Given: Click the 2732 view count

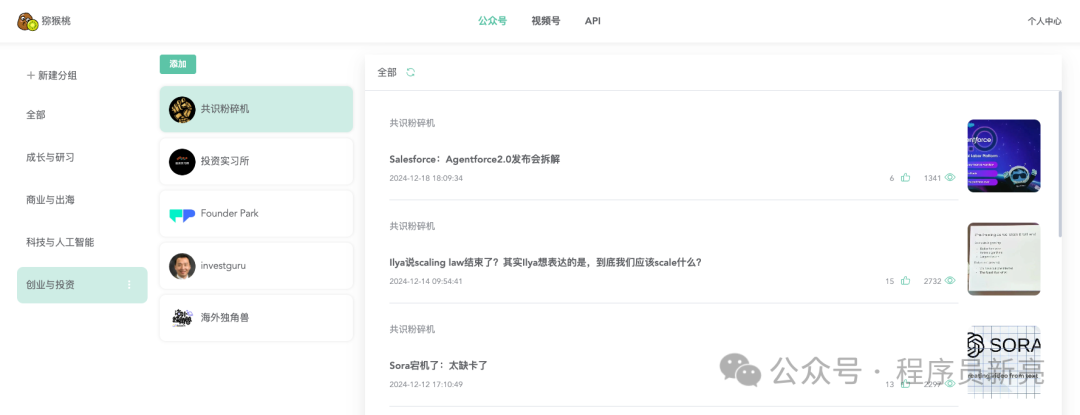Looking at the screenshot, I should point(933,281).
